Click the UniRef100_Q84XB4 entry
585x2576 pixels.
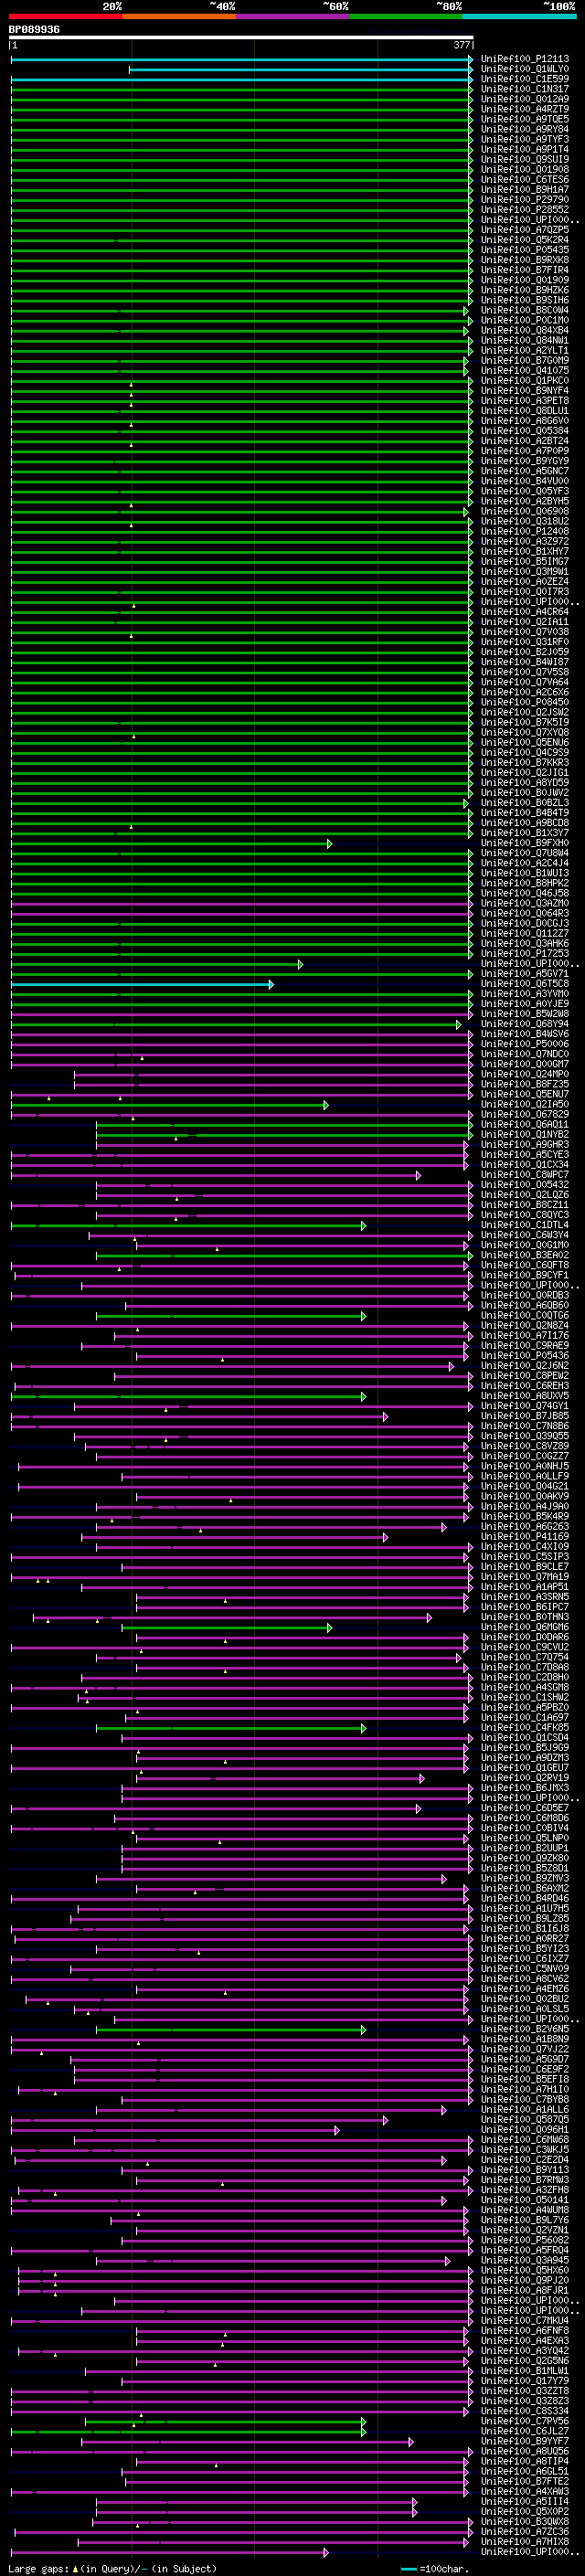(525, 330)
